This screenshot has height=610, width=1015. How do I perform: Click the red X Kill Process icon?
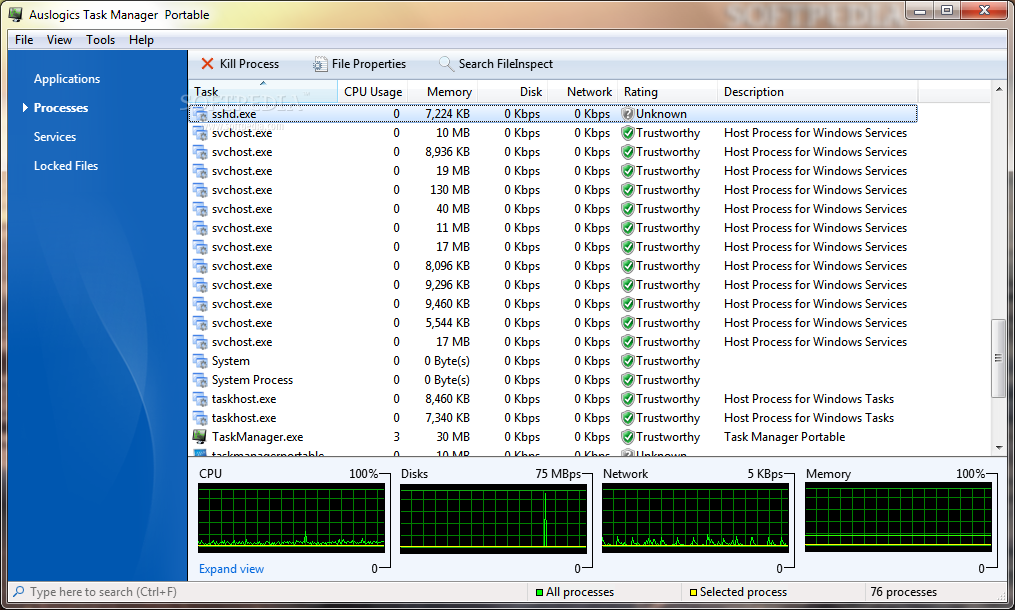(207, 63)
